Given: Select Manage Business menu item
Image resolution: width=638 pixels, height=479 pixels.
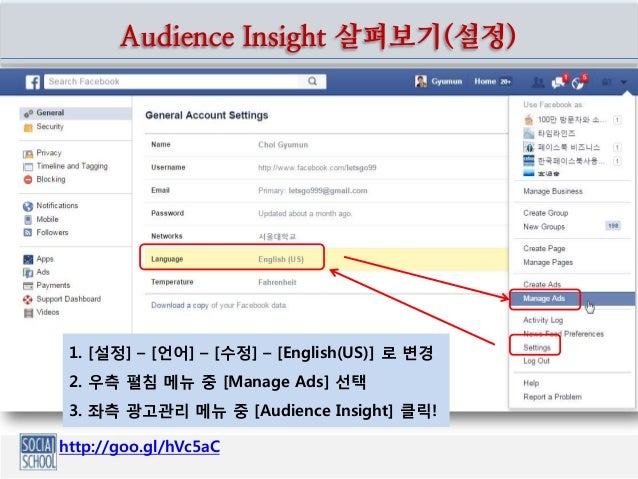Looking at the screenshot, I should click(x=553, y=191).
